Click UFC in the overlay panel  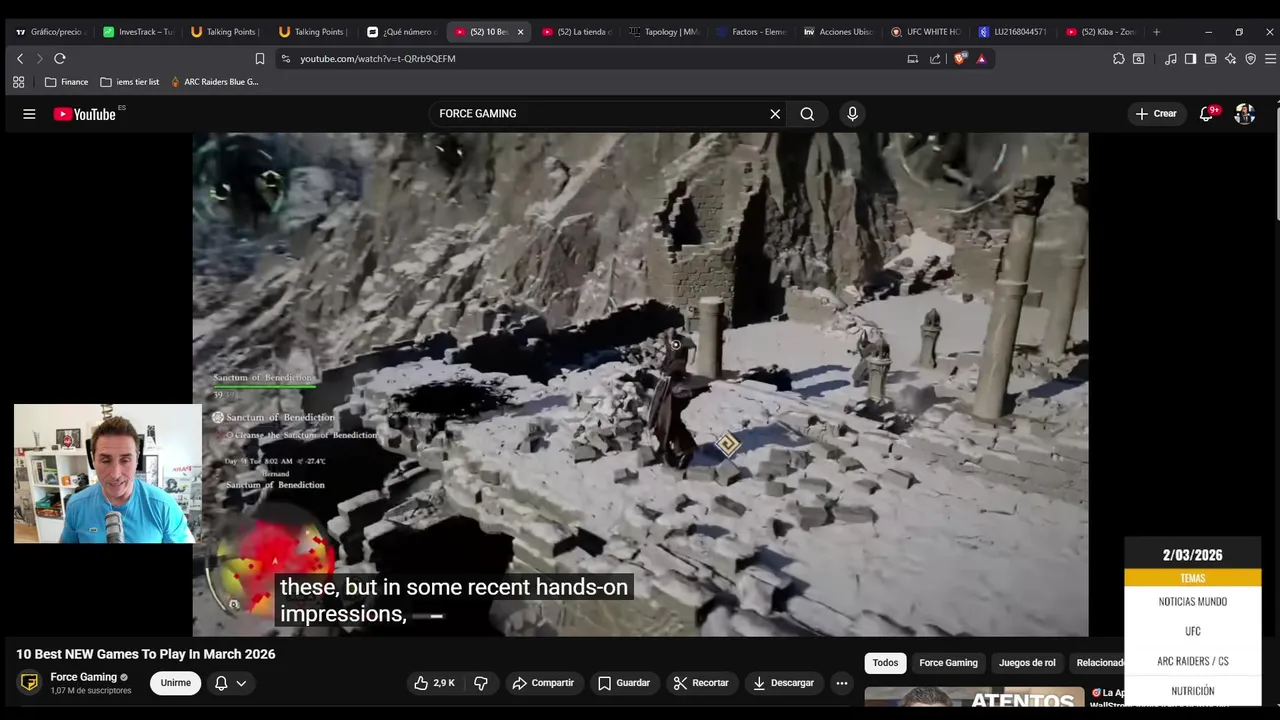[x=1192, y=631]
